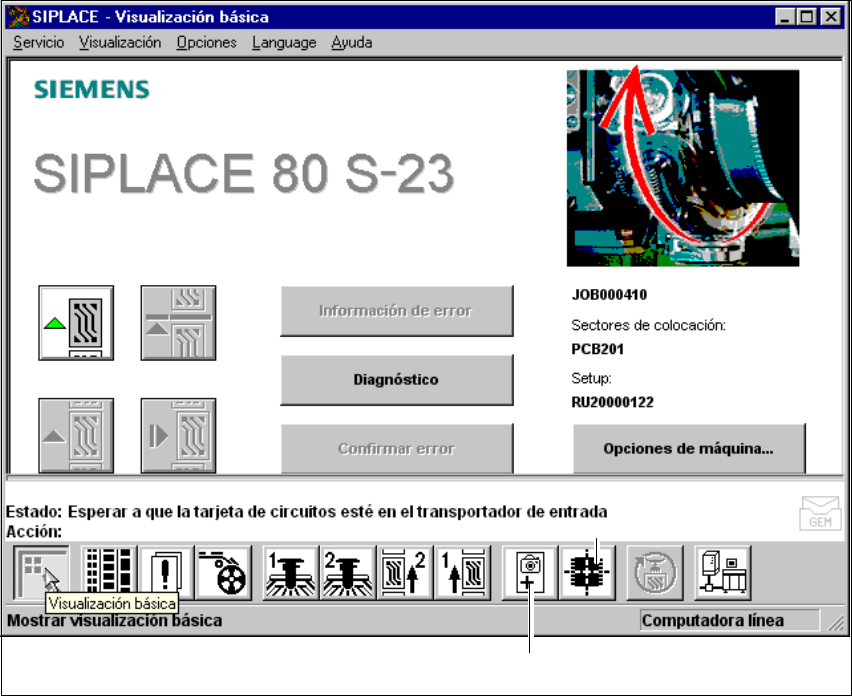Click PCB conveyor 1 icon
This screenshot has width=852, height=696.
[462, 573]
